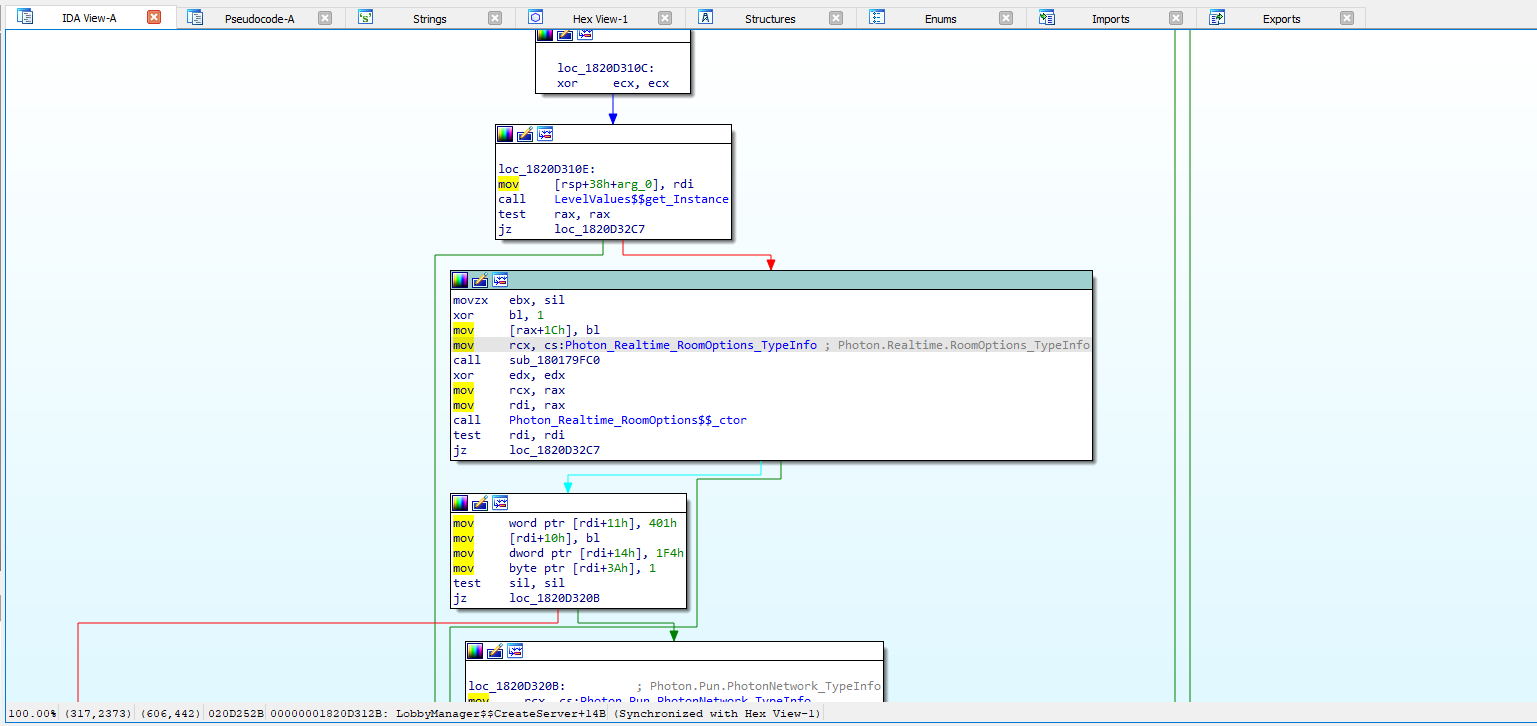Screen dimensions: 1537x726
Task: Click the Enums tab icon
Action: click(x=877, y=17)
